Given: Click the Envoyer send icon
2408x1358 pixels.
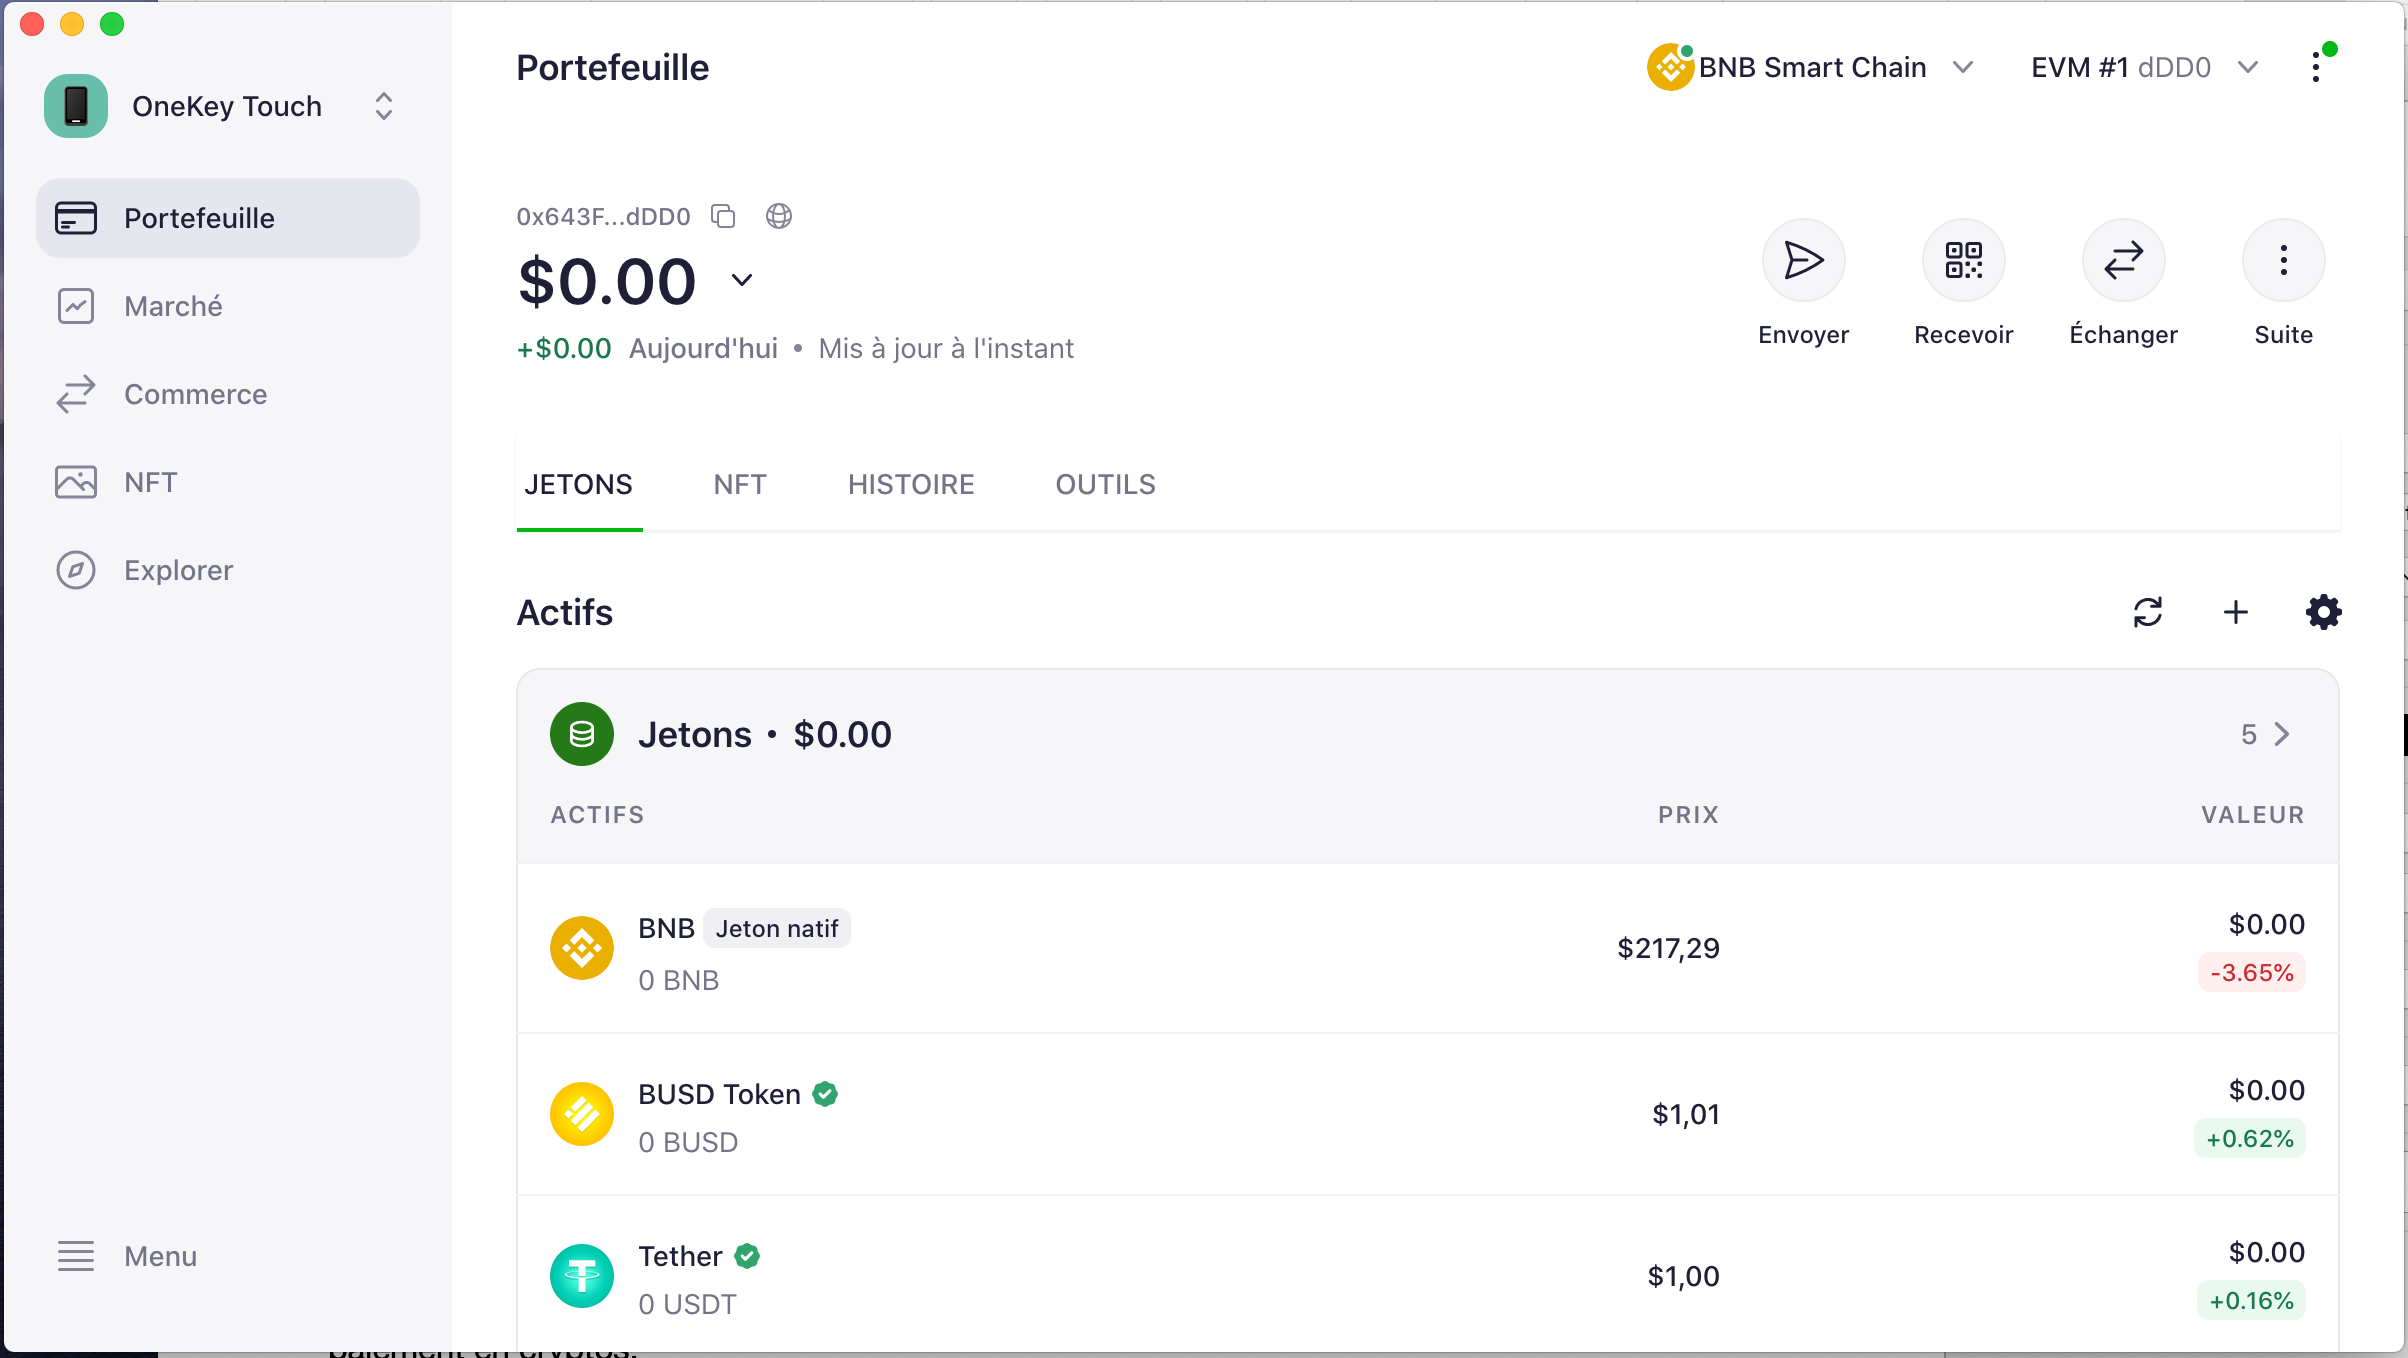Looking at the screenshot, I should [x=1803, y=261].
